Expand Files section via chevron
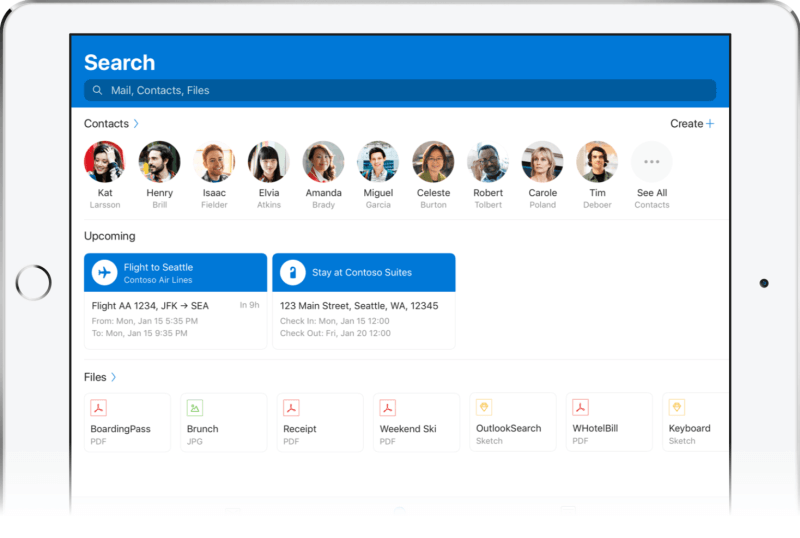 click(x=114, y=377)
